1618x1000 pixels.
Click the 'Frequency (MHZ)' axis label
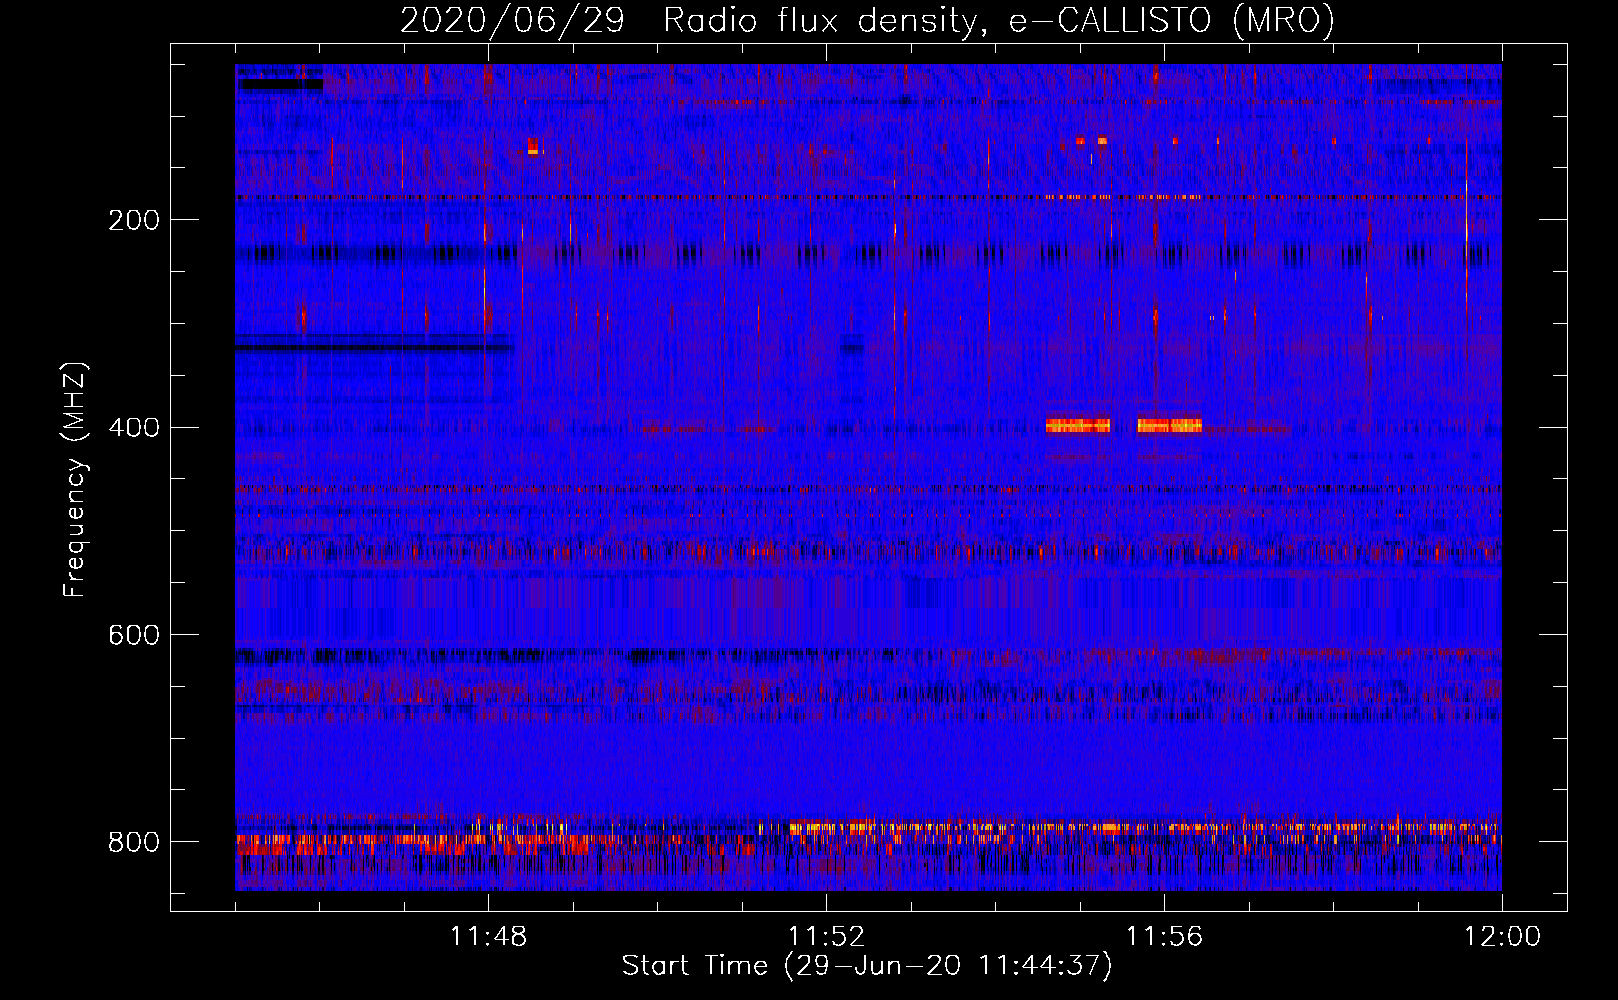[x=75, y=480]
